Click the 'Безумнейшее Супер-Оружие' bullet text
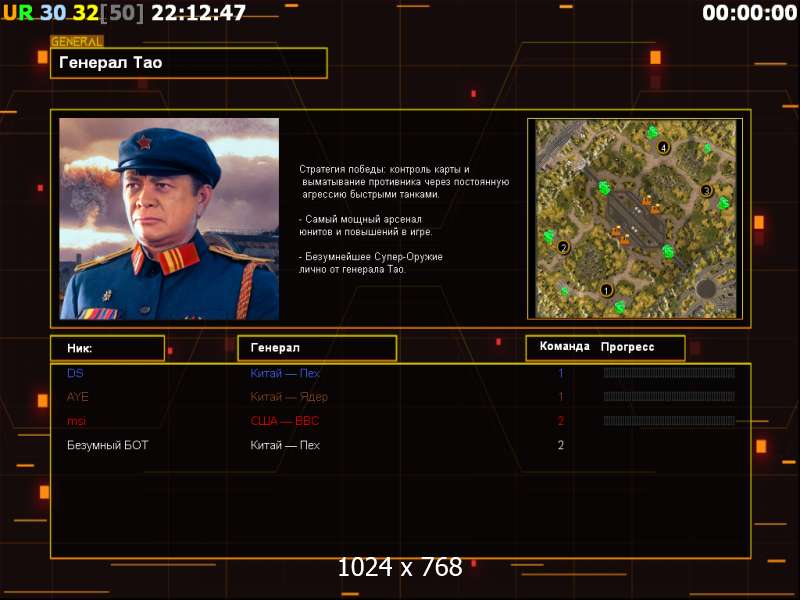The width and height of the screenshot is (800, 600). (370, 263)
